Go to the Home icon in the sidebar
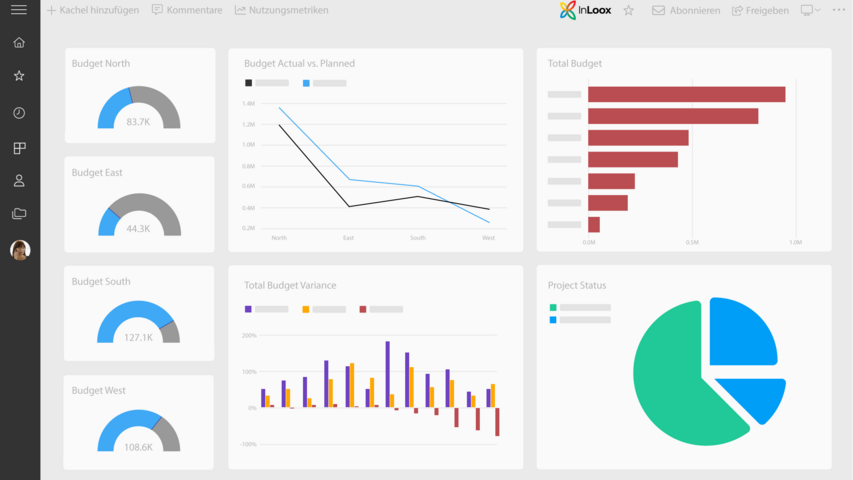The image size is (853, 480). (19, 43)
